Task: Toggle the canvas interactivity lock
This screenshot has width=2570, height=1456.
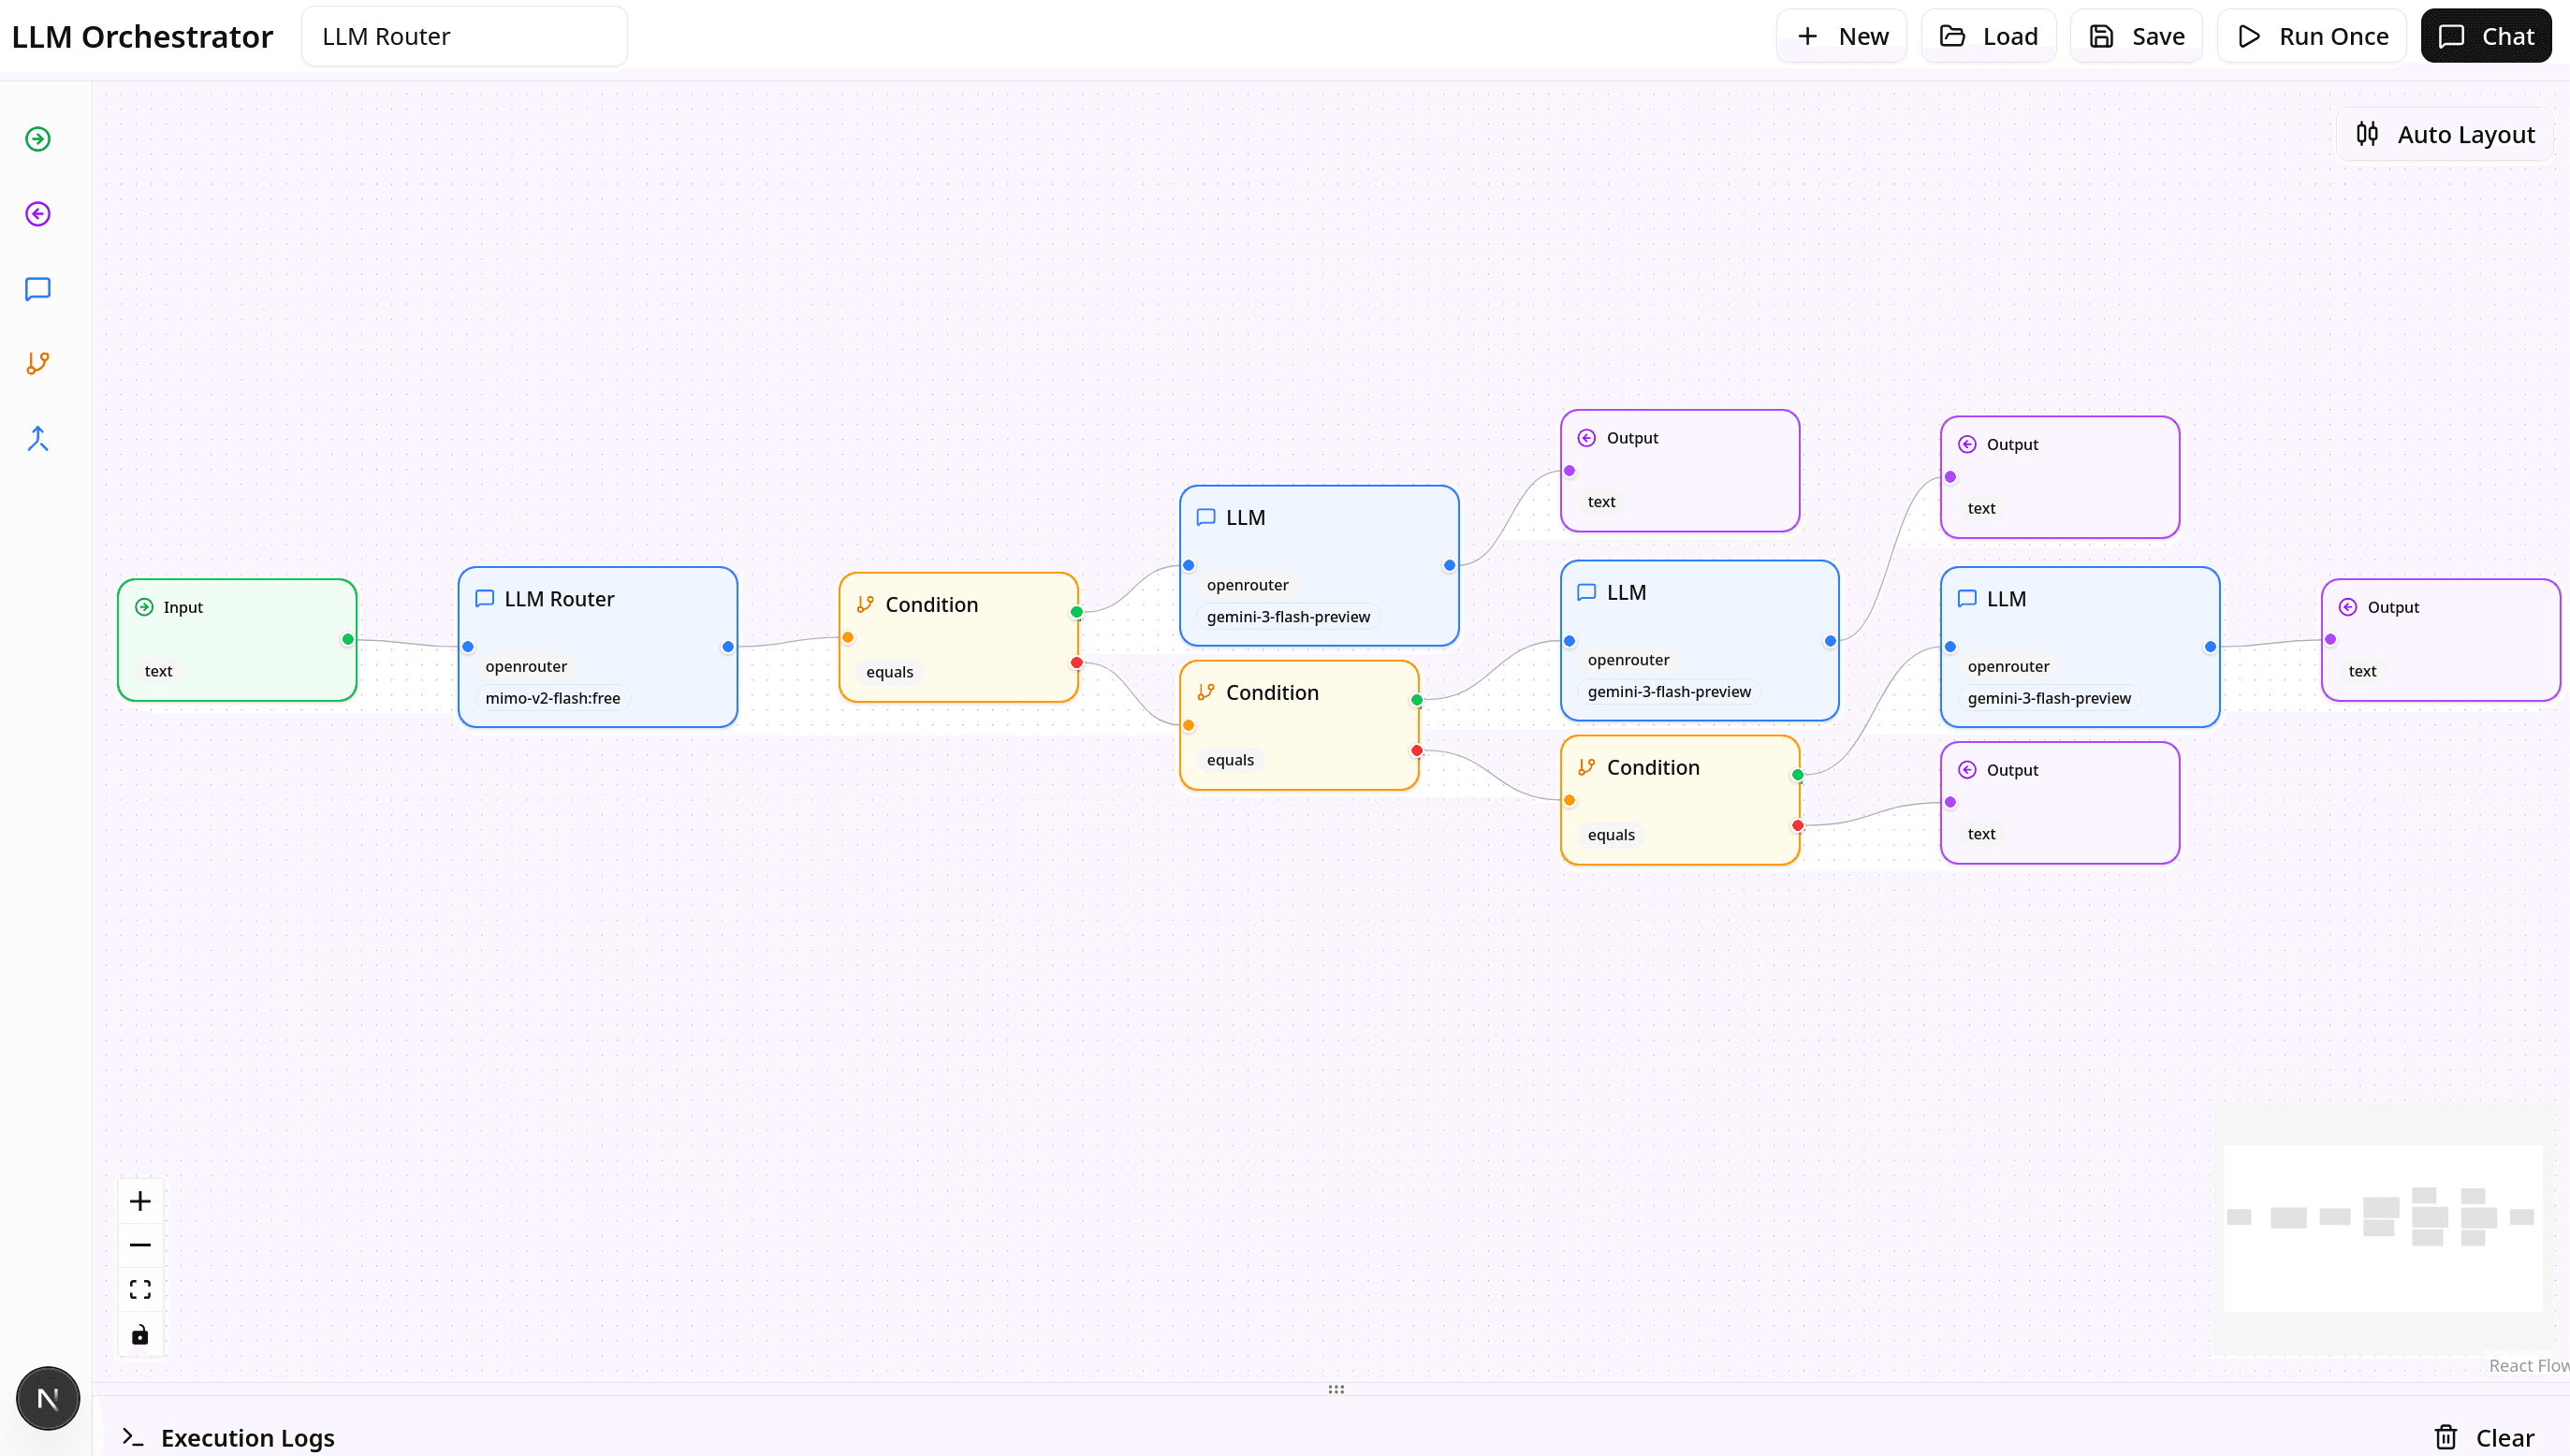Action: [x=140, y=1334]
